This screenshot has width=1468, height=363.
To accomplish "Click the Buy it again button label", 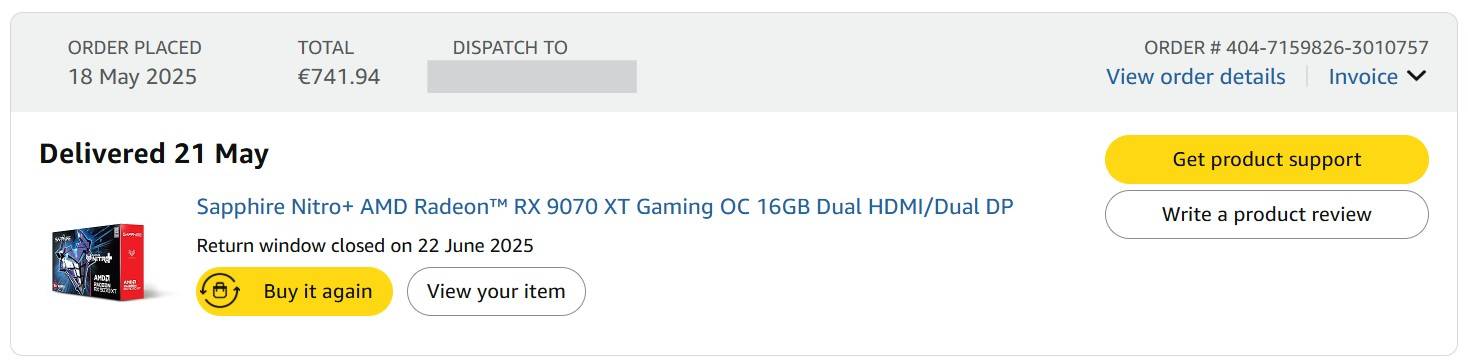I will pyautogui.click(x=318, y=291).
